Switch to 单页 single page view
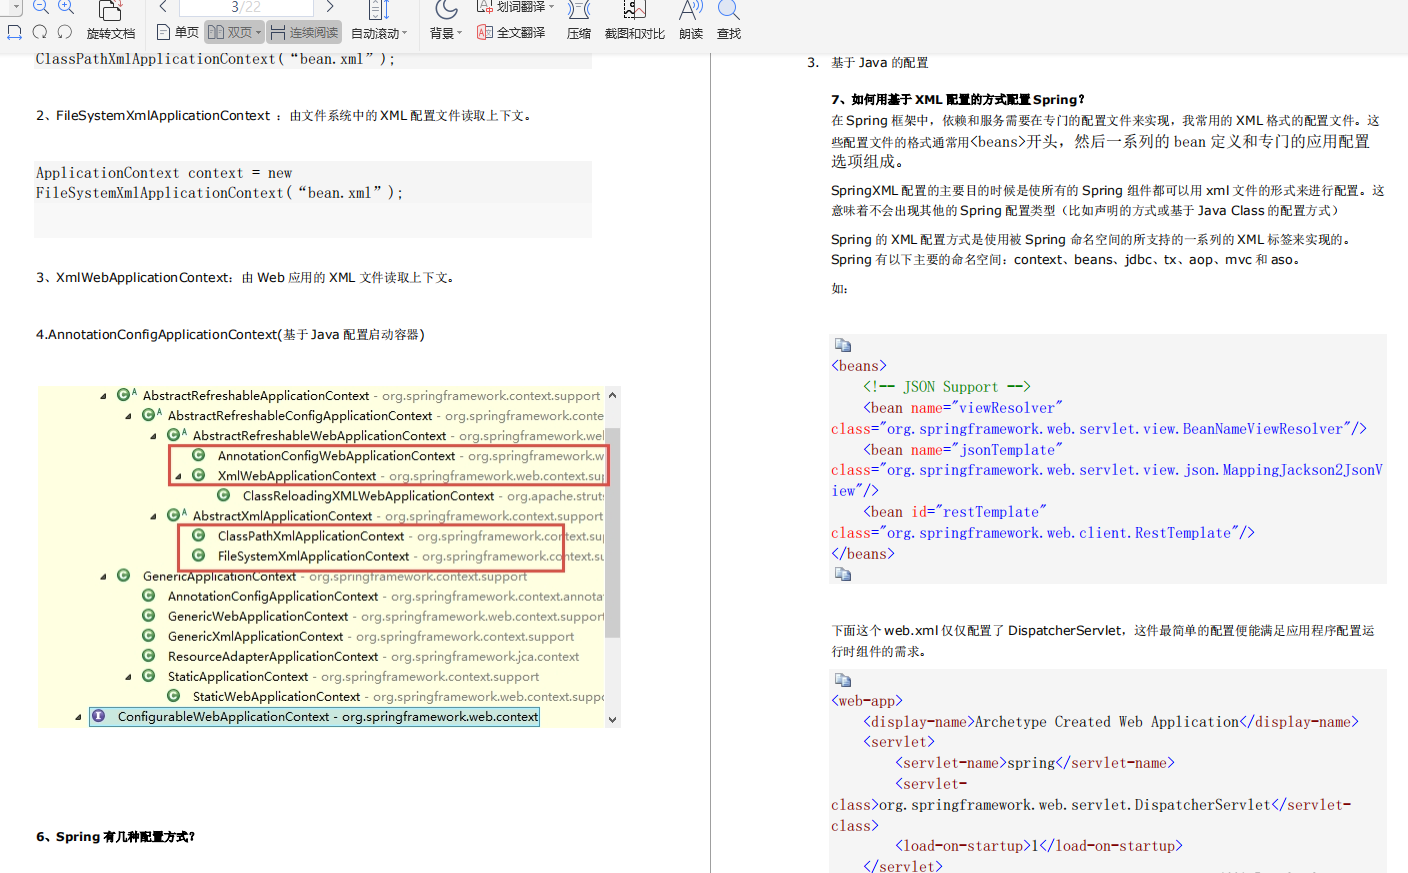Screen dimensions: 1408x873 178,32
